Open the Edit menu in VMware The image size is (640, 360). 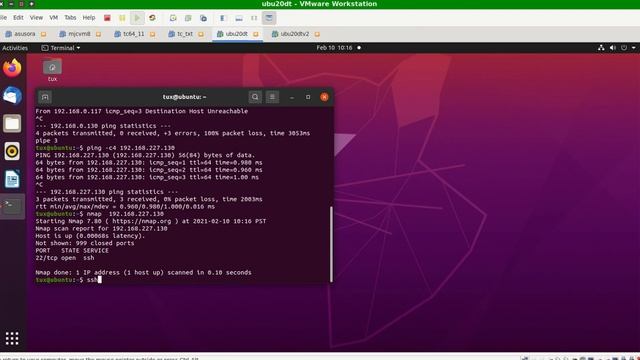tap(18, 18)
